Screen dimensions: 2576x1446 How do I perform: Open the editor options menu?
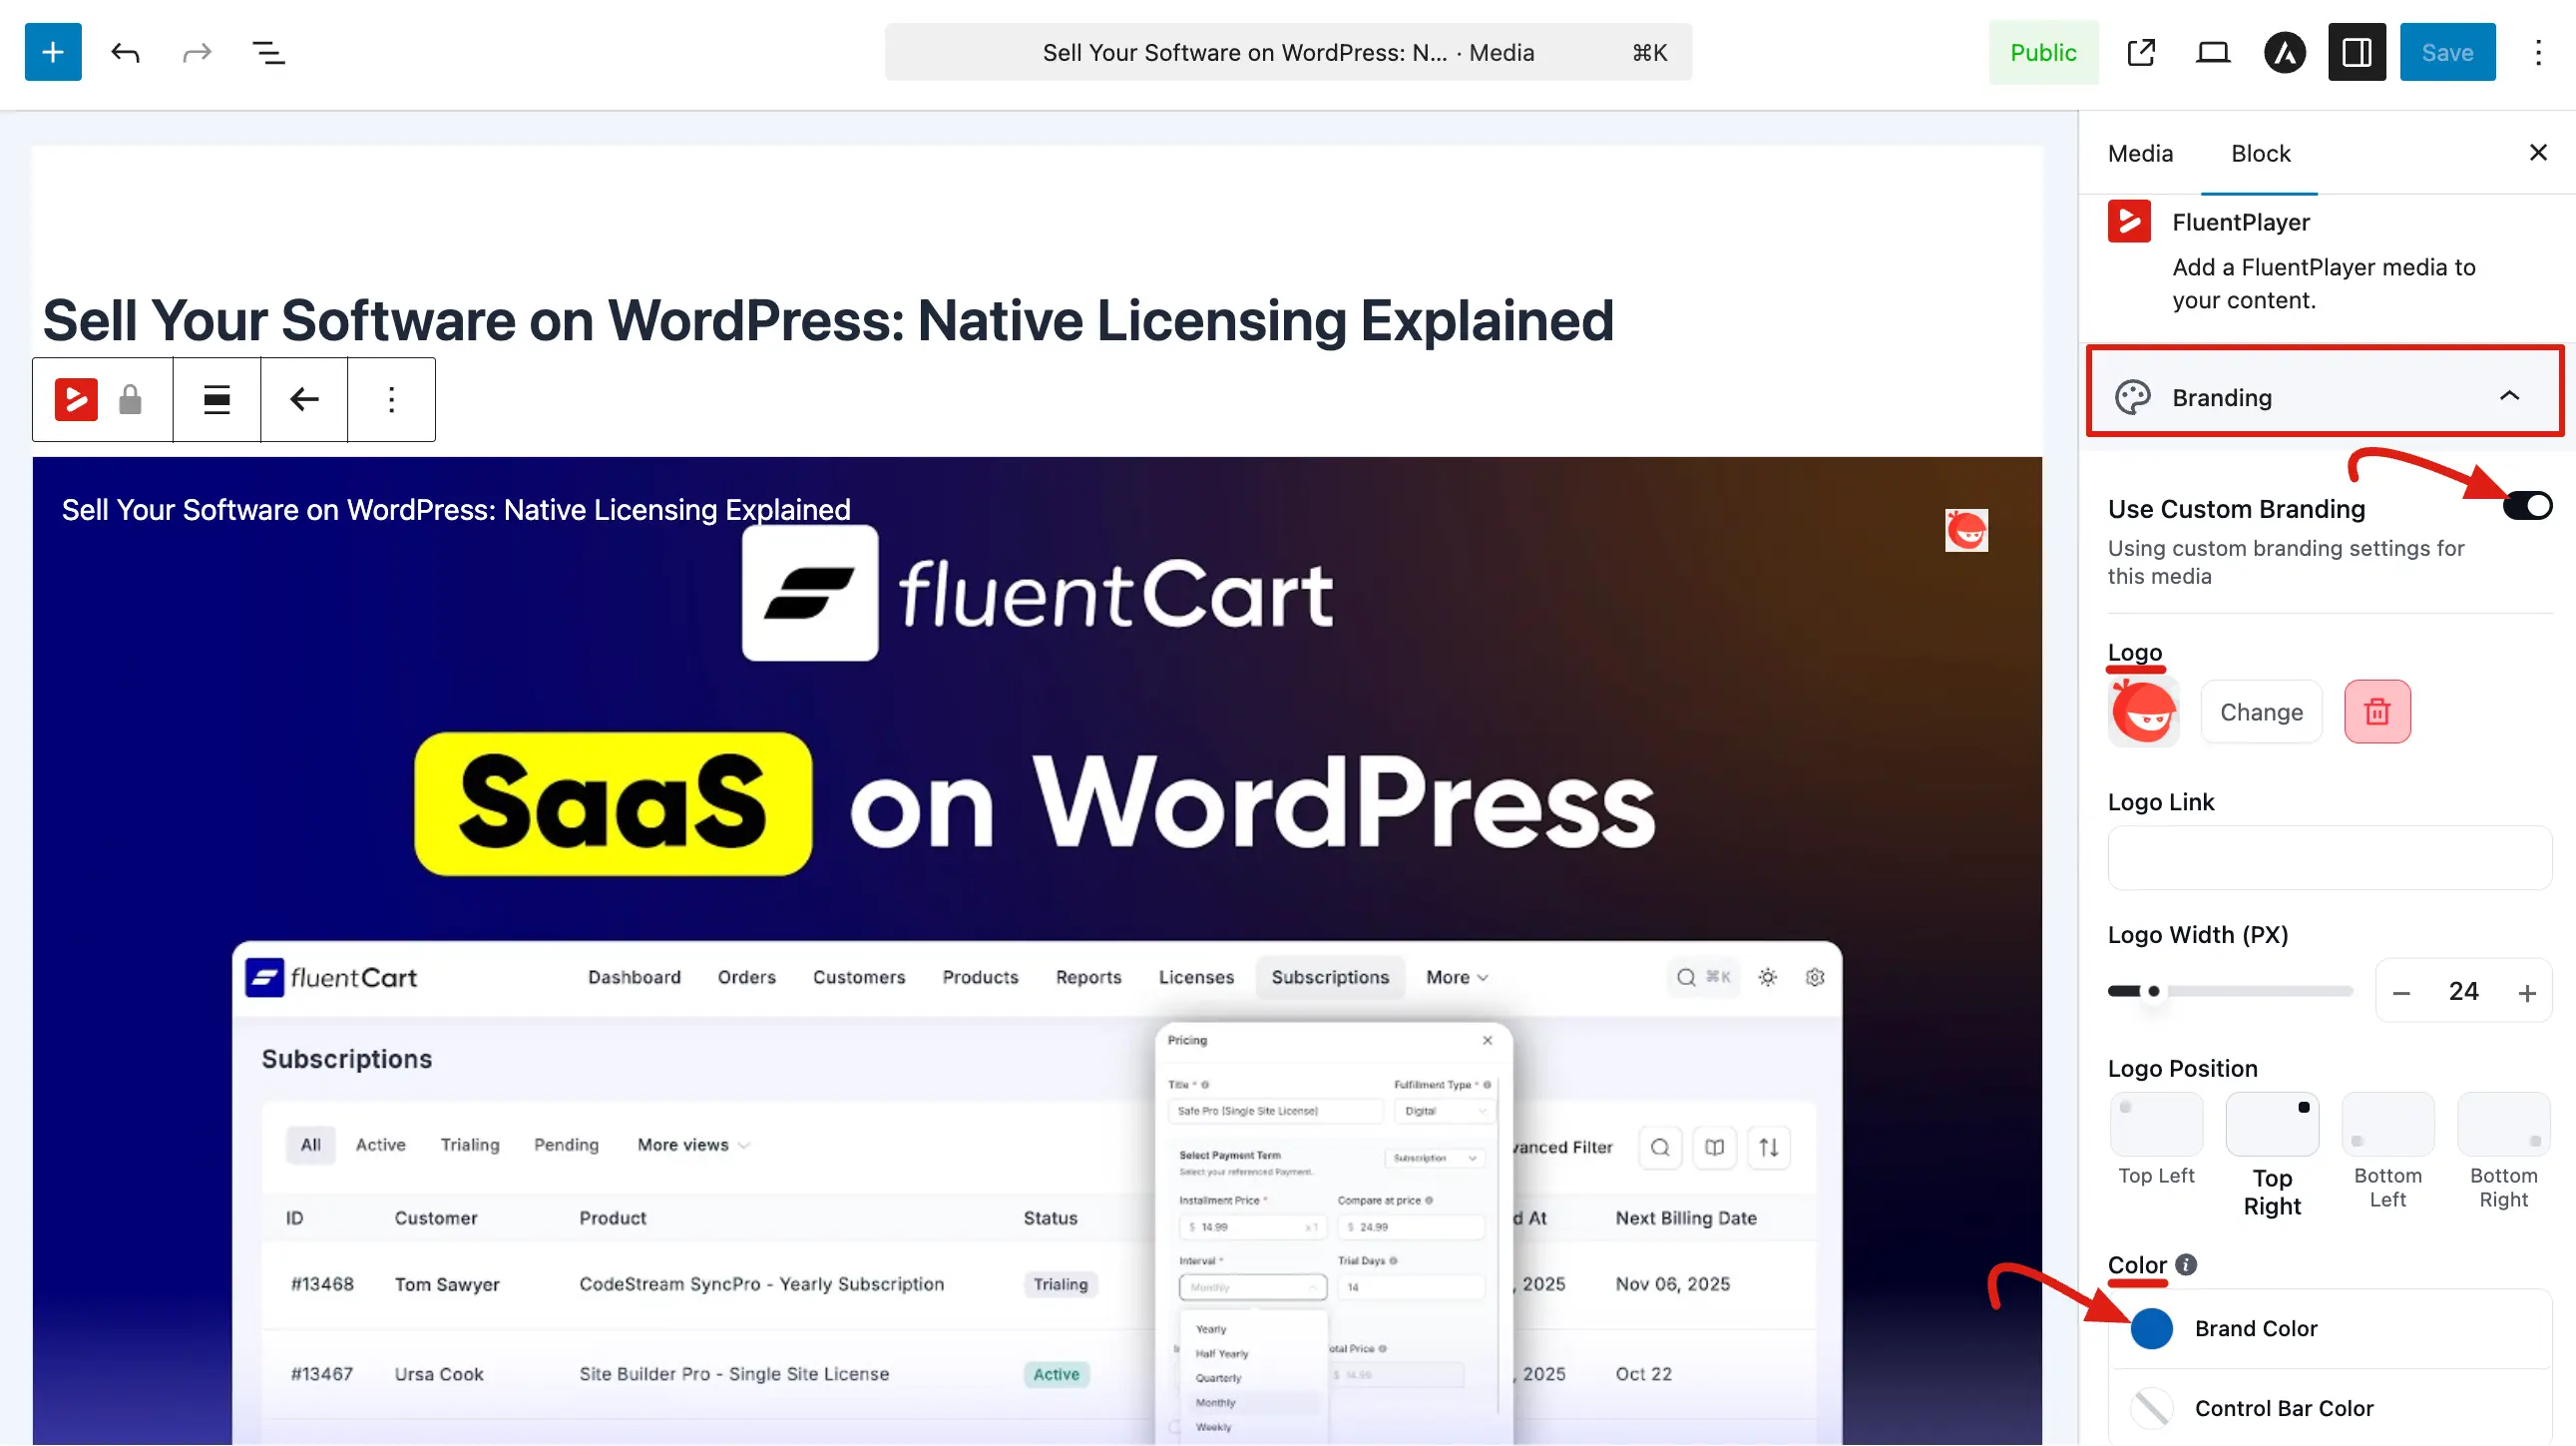[2538, 52]
